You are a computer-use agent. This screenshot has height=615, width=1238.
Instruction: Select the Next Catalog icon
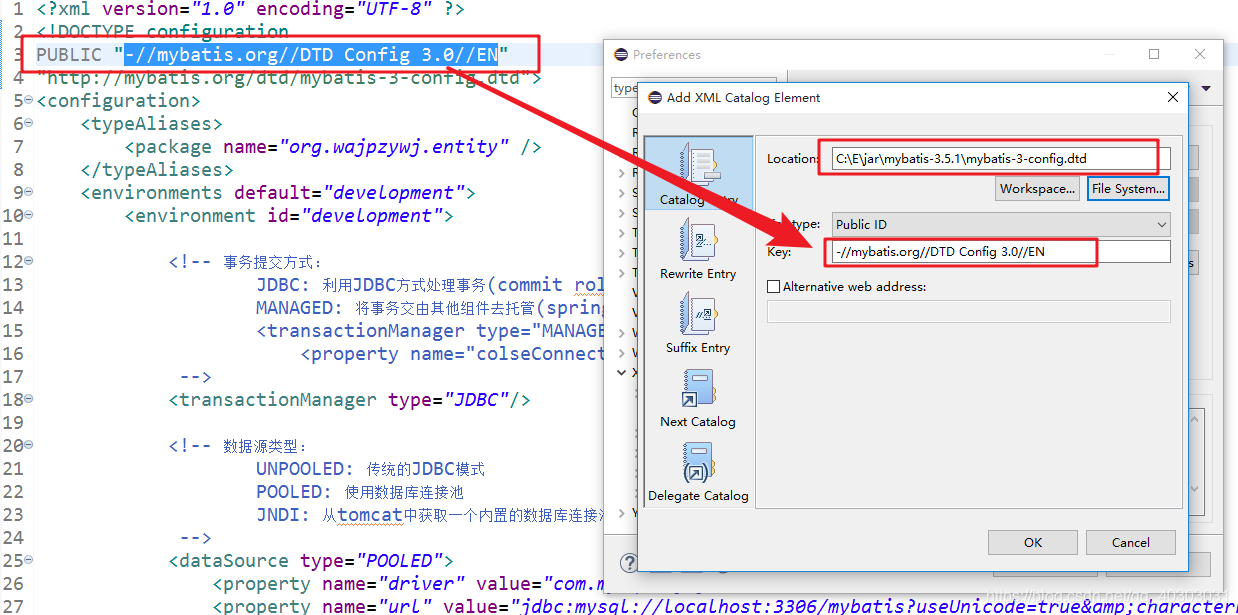[698, 388]
